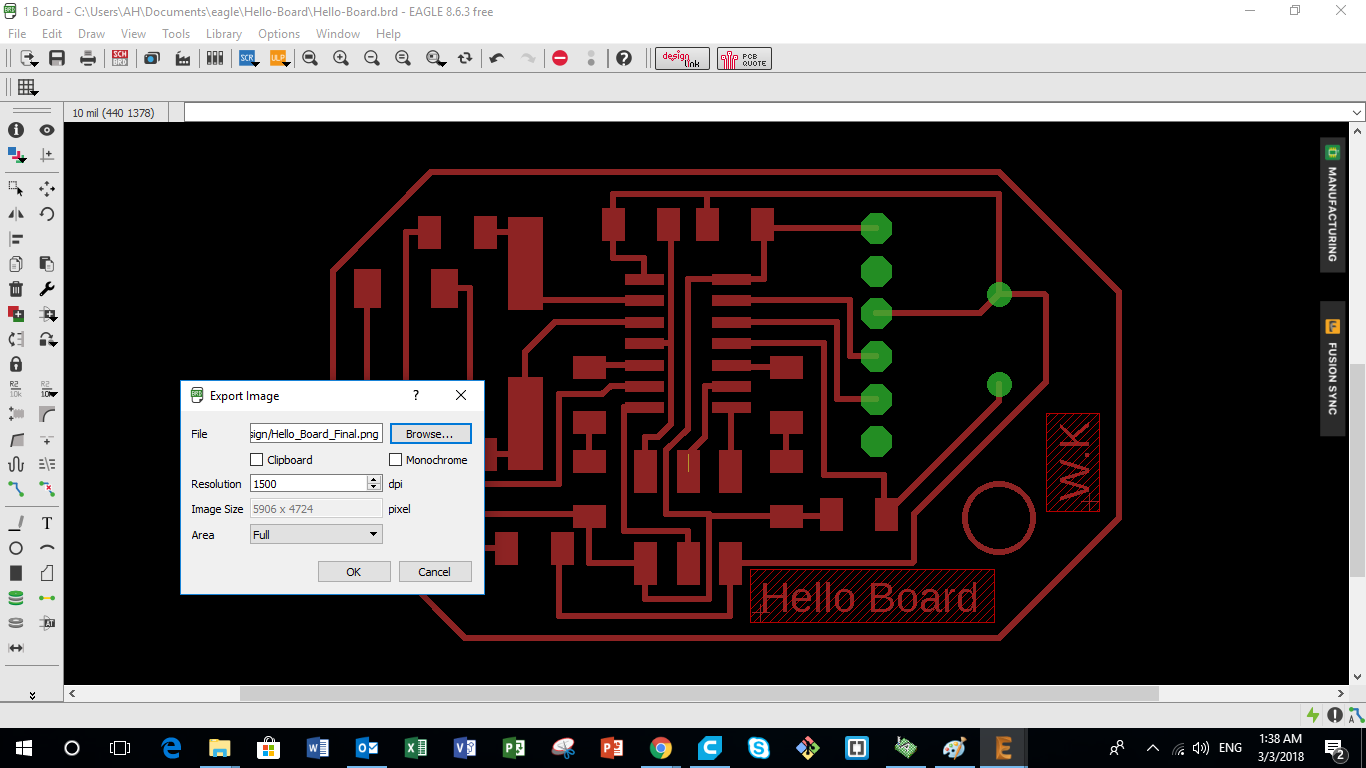Expand the Open file dropdown arrow
Screen dimensions: 1366x768
37,63
